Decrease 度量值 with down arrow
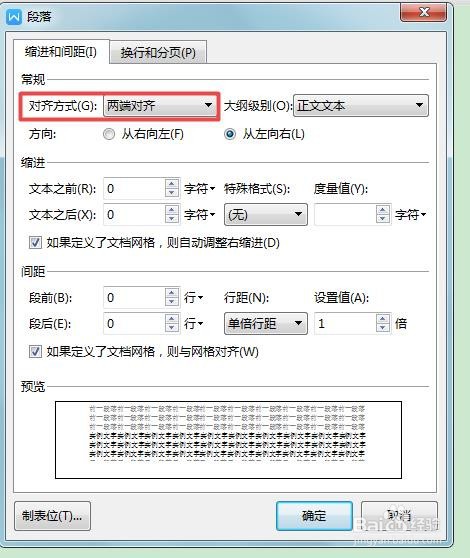This screenshot has height=558, width=470. pos(382,219)
